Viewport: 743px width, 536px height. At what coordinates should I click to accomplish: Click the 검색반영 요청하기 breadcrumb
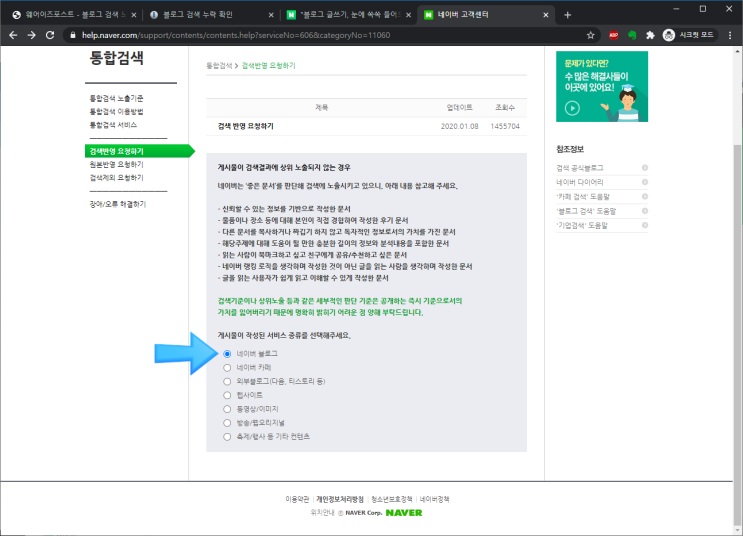(x=269, y=66)
